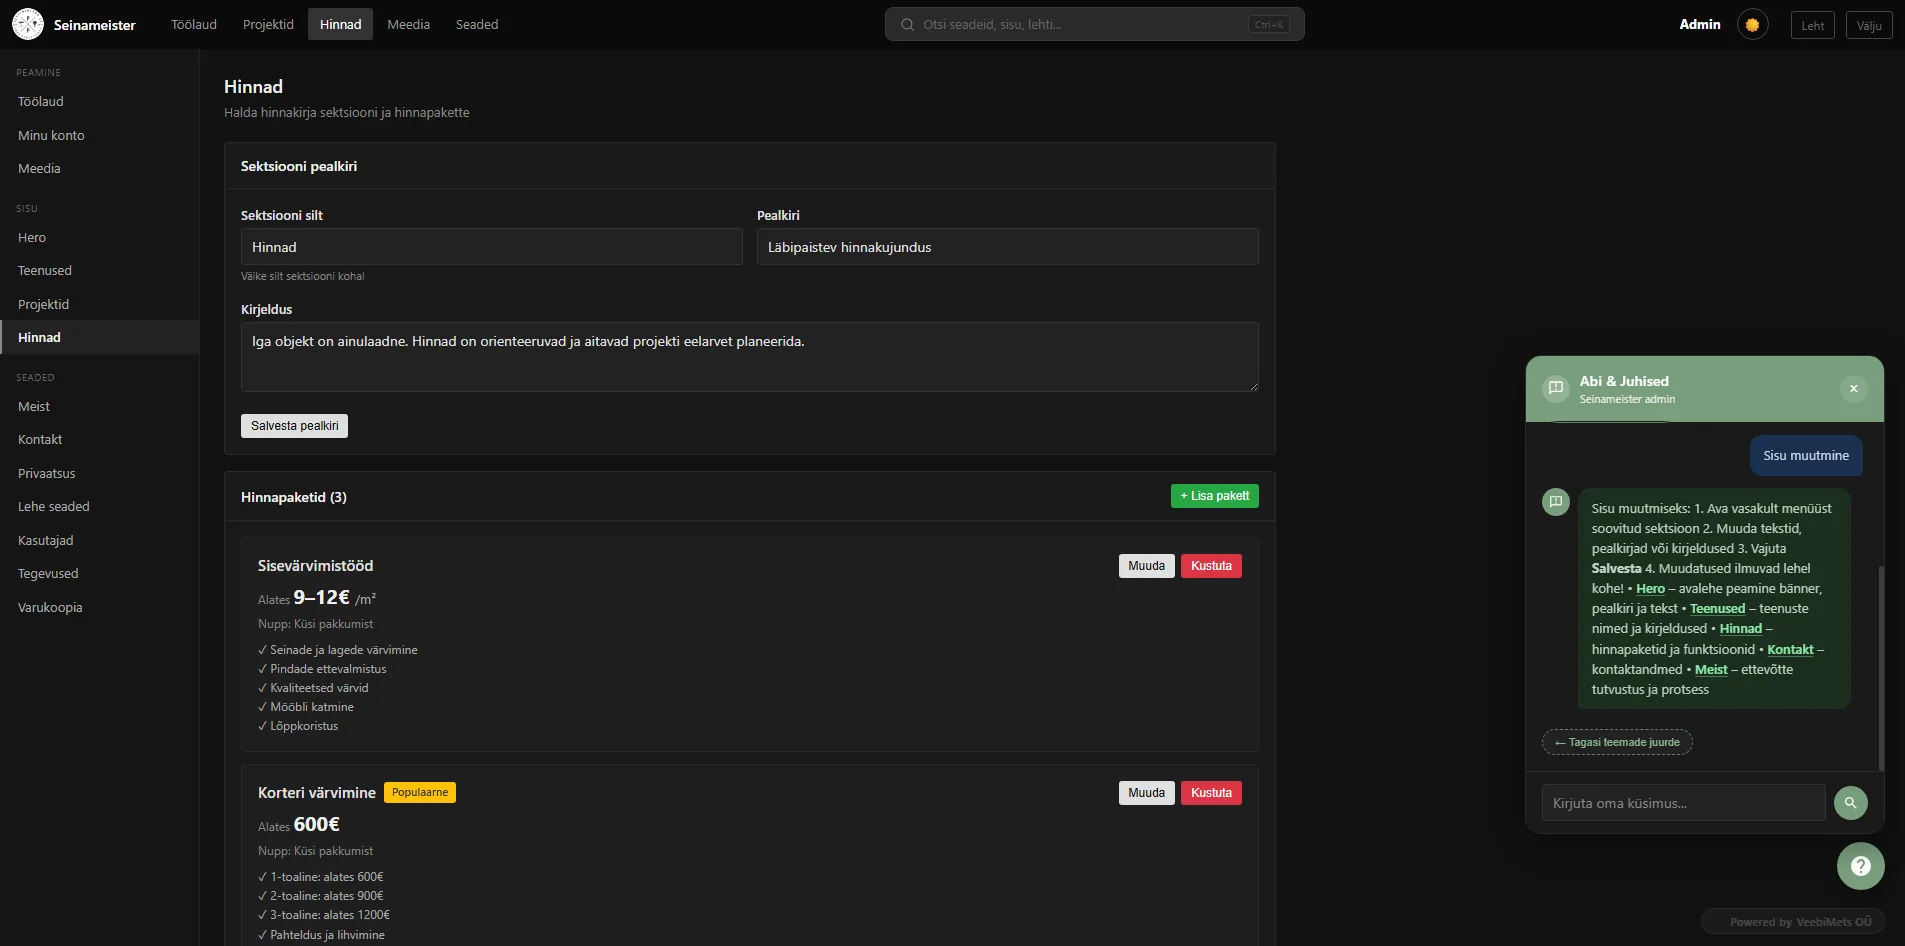Select Varukoopia in the sidebar
Viewport: 1905px width, 946px height.
[50, 608]
